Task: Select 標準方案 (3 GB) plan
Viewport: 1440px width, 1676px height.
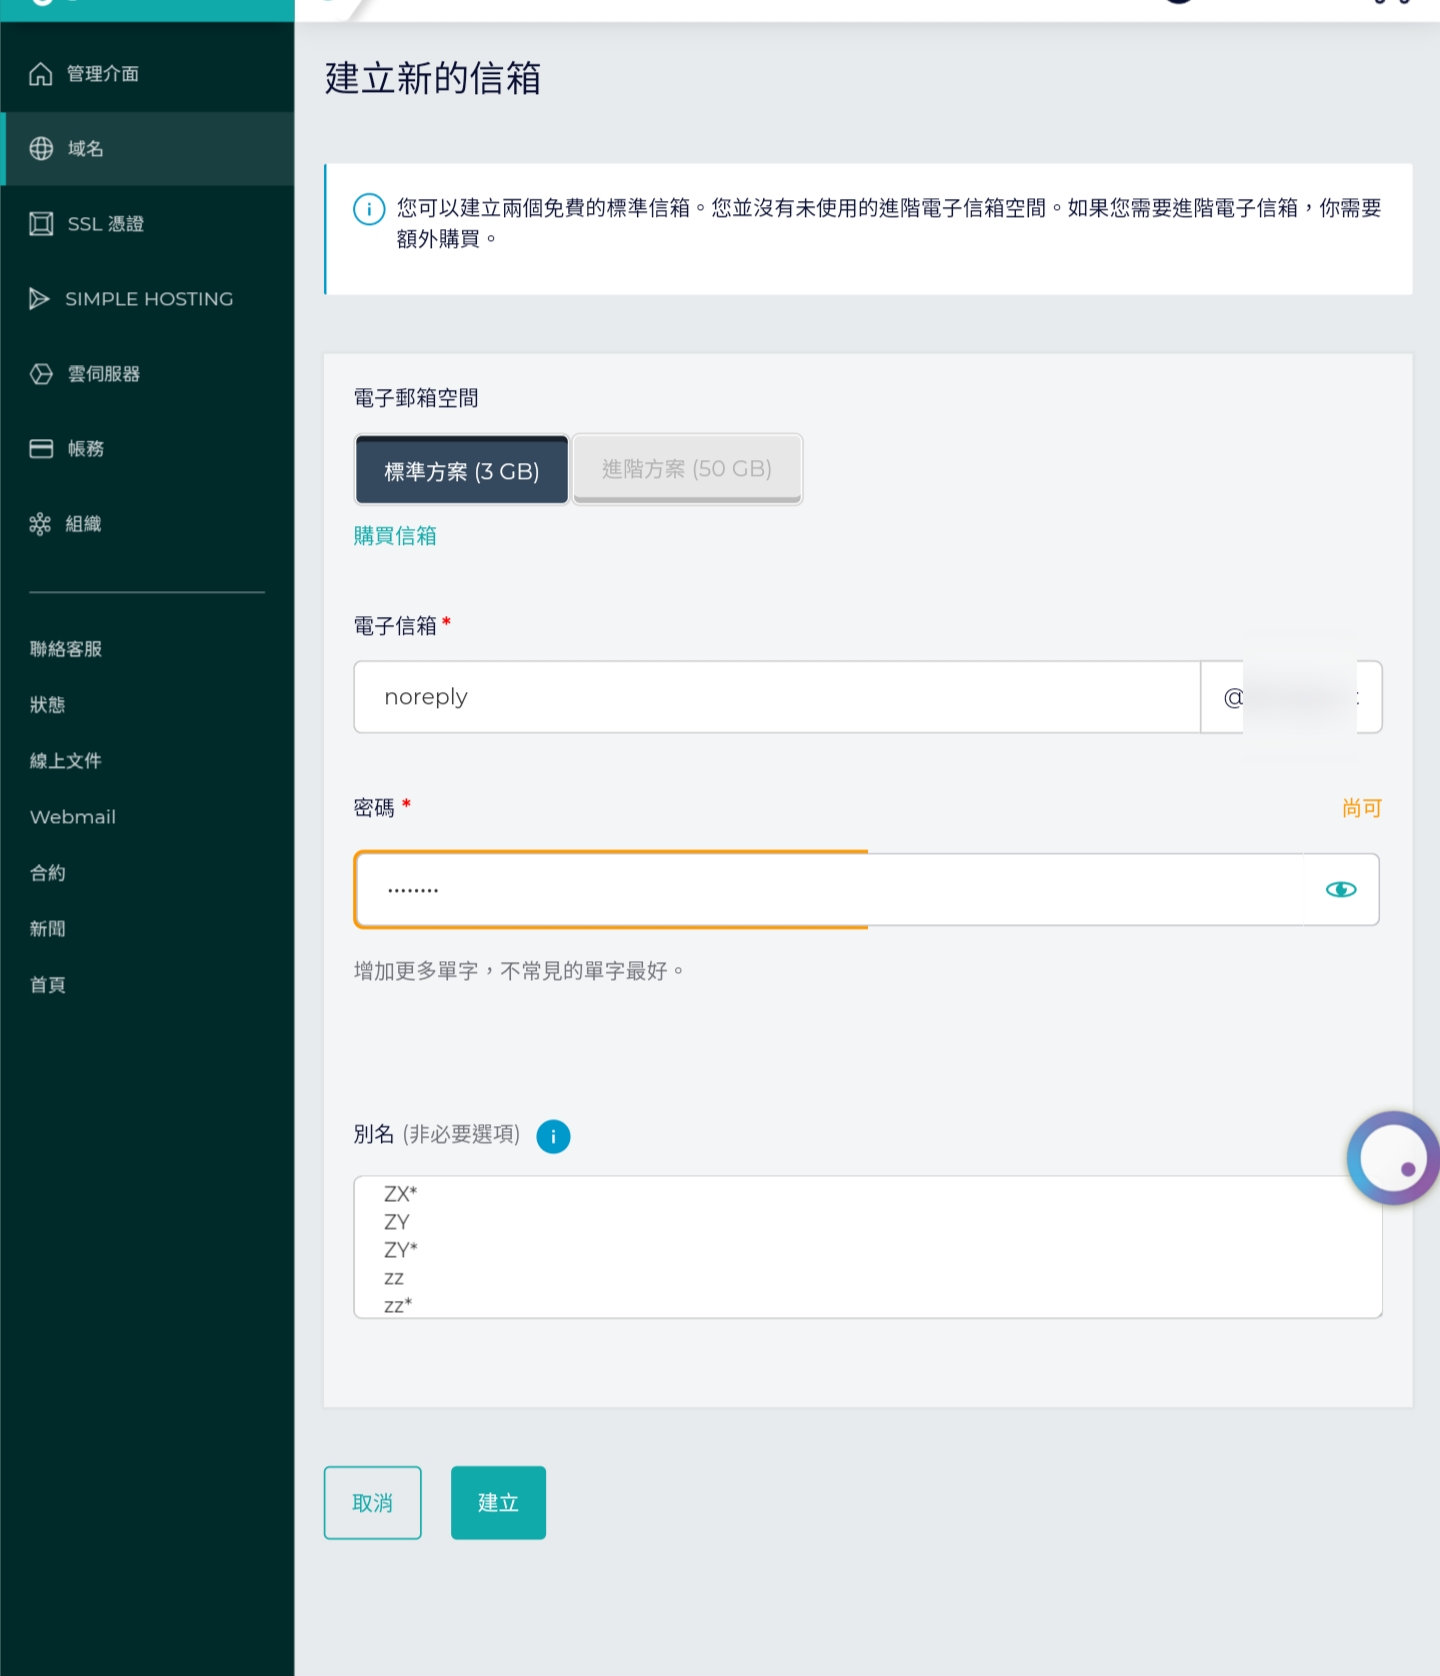Action: pyautogui.click(x=461, y=470)
